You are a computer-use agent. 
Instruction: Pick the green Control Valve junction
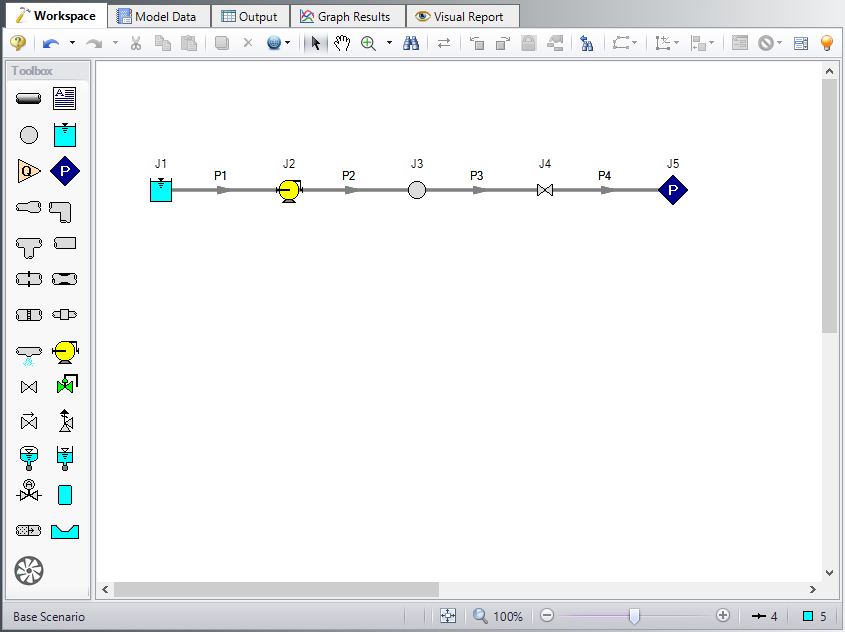coord(67,384)
